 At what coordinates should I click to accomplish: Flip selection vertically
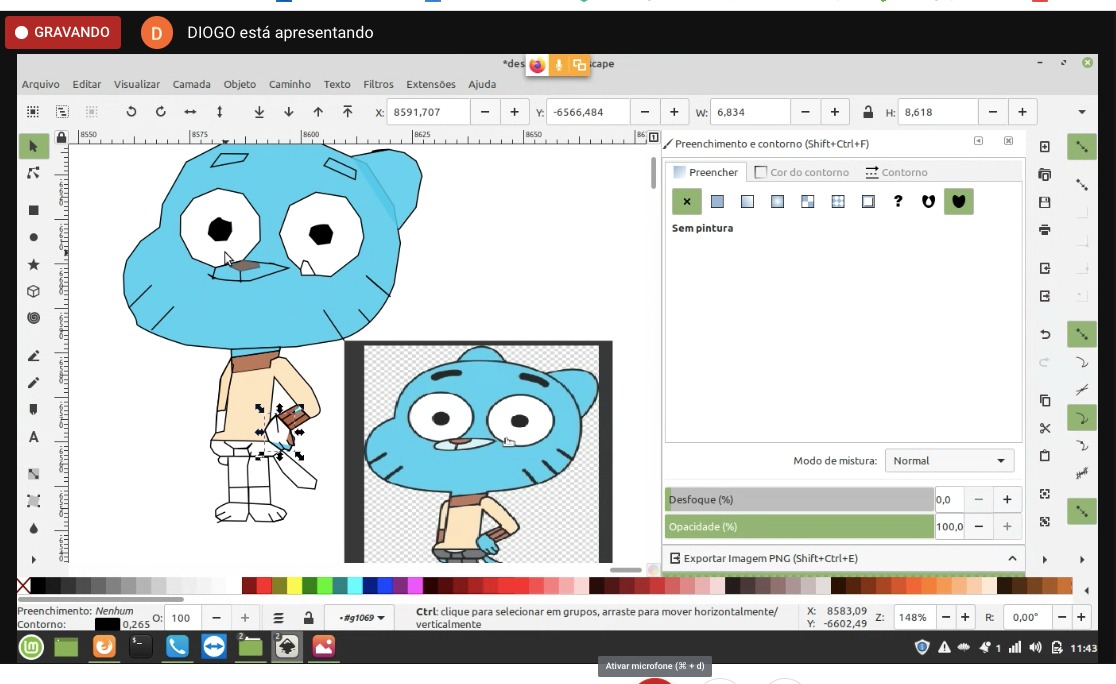[219, 112]
